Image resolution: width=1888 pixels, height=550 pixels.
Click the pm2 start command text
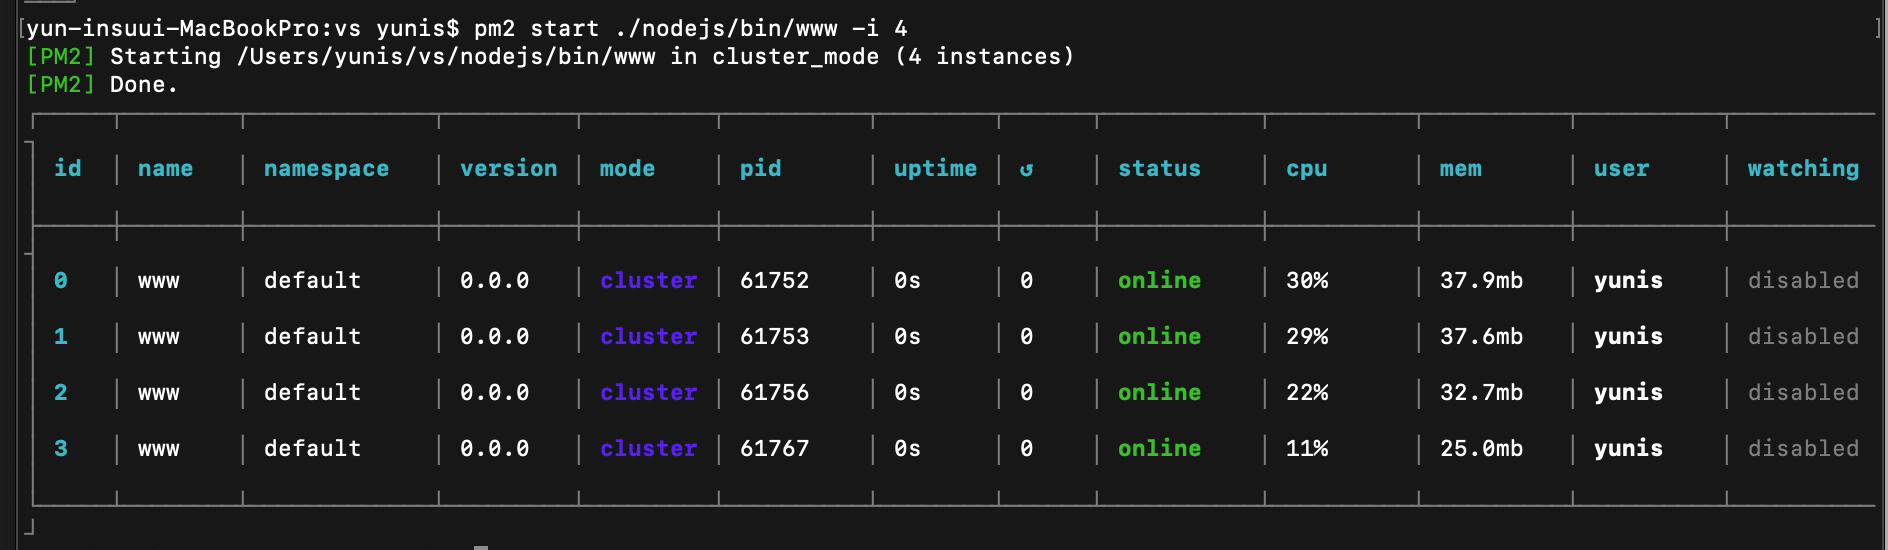(691, 28)
